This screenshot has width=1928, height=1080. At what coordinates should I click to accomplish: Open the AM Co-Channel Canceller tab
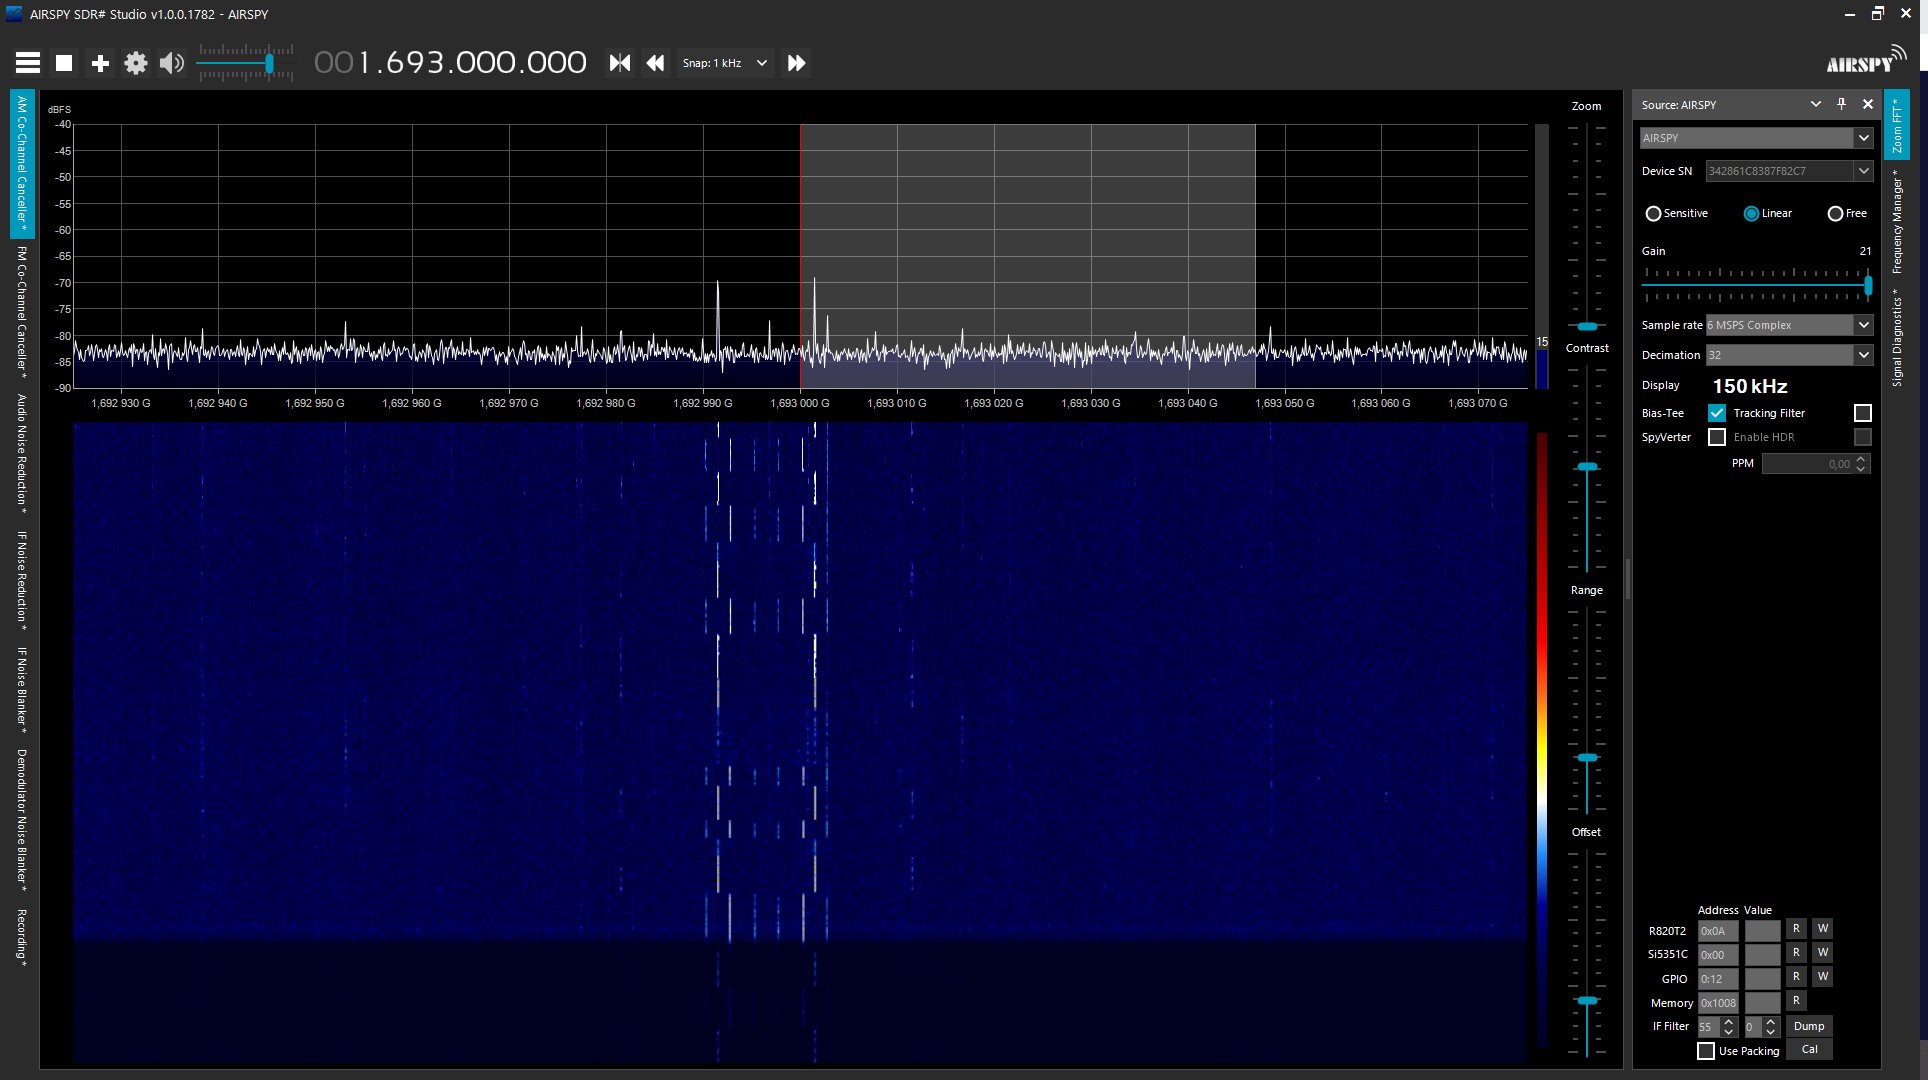click(x=22, y=164)
